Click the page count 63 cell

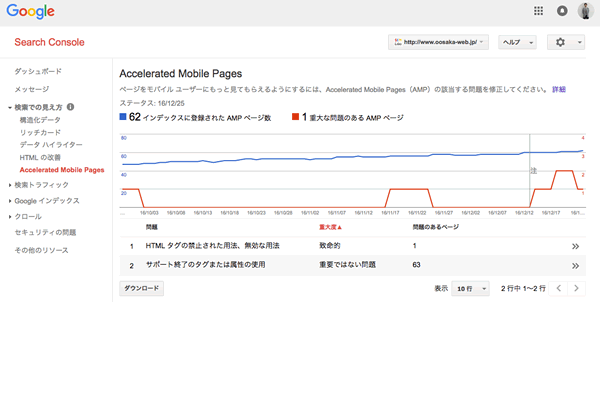coord(416,264)
